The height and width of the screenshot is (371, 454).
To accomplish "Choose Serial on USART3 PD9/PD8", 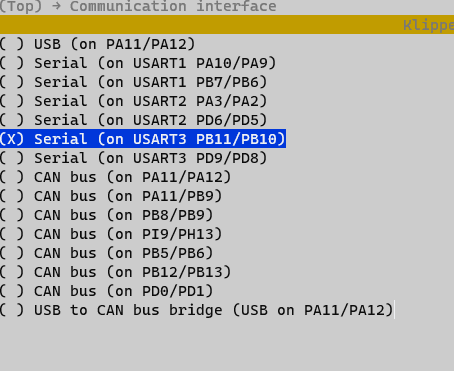I will tap(133, 158).
